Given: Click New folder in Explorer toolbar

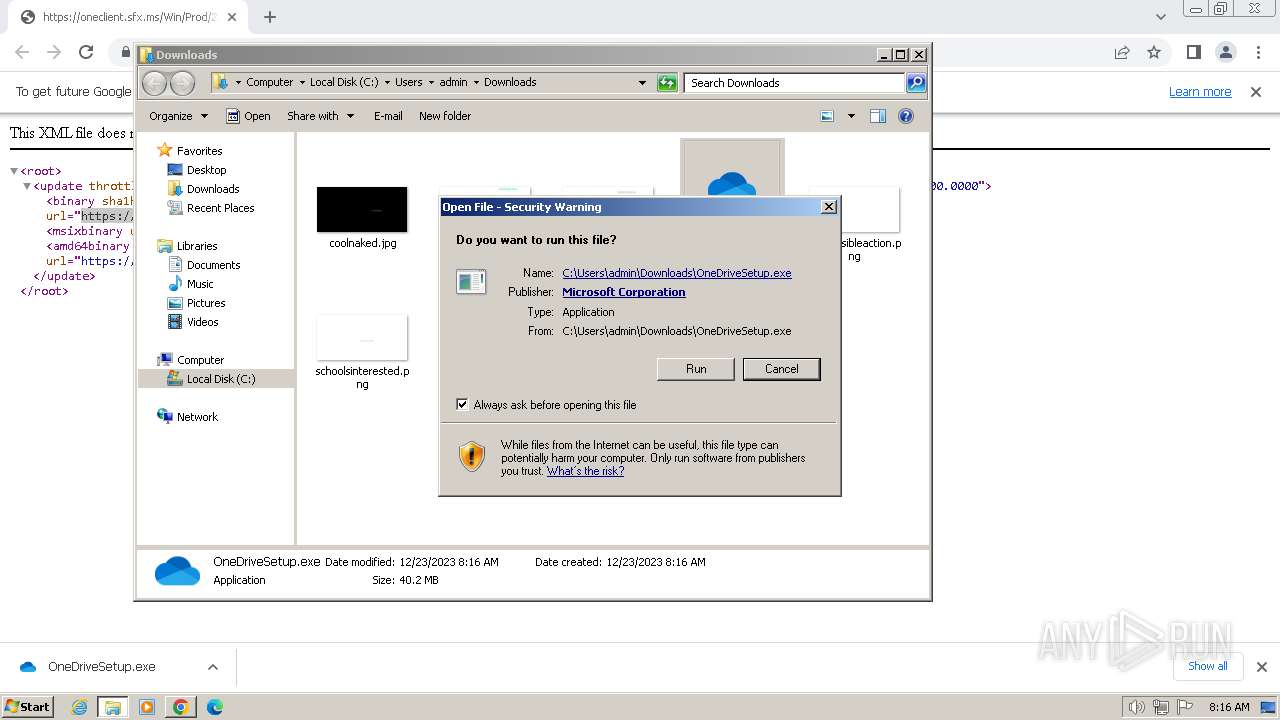Looking at the screenshot, I should click(x=445, y=116).
